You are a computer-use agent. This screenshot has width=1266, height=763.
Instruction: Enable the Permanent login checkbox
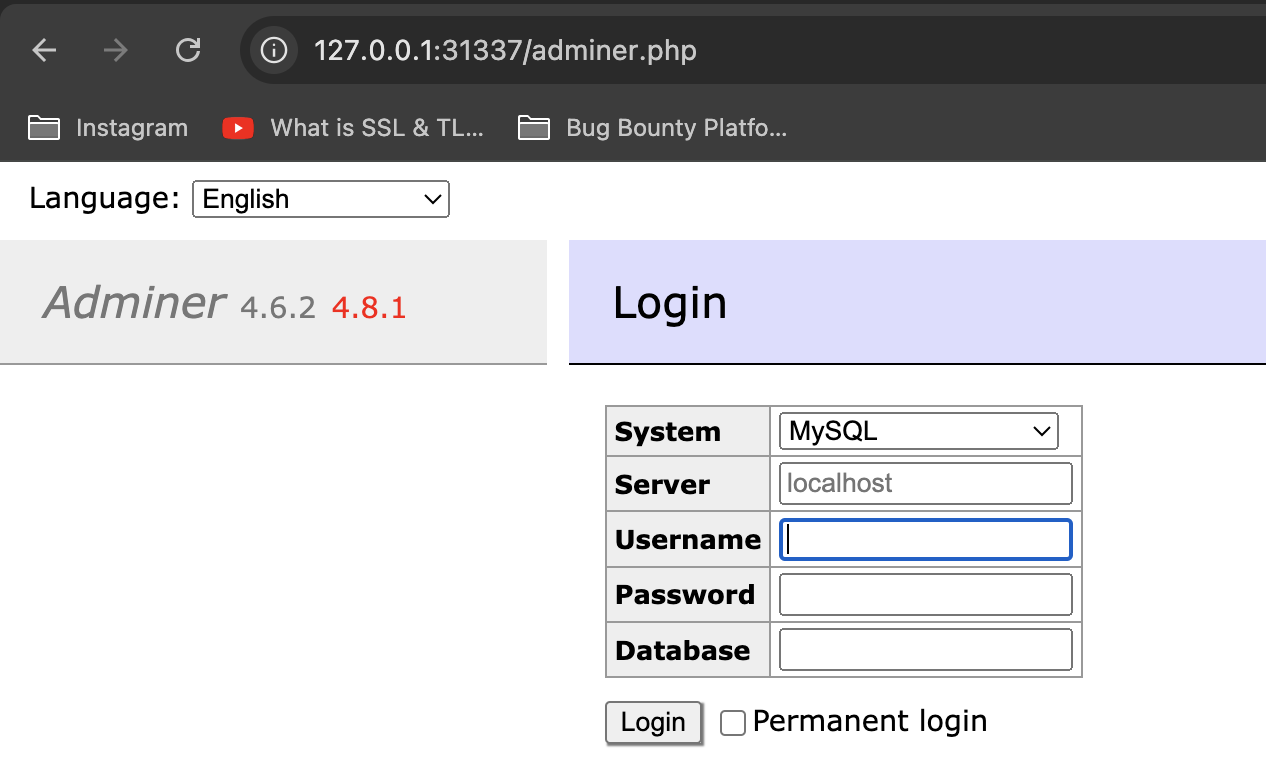[x=733, y=723]
